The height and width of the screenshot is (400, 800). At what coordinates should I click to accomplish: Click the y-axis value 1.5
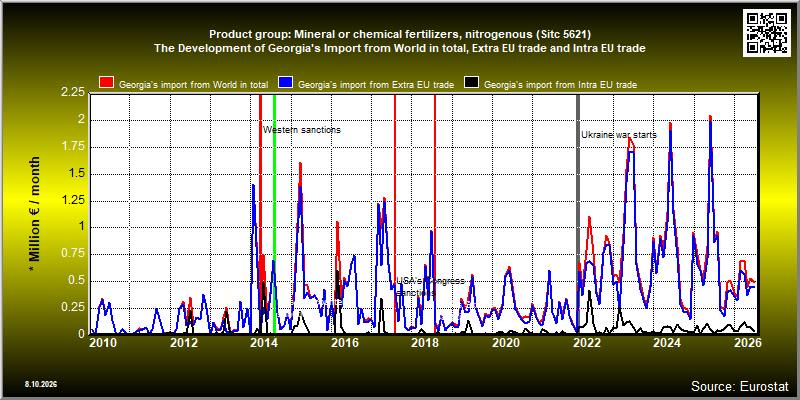[x=76, y=173]
